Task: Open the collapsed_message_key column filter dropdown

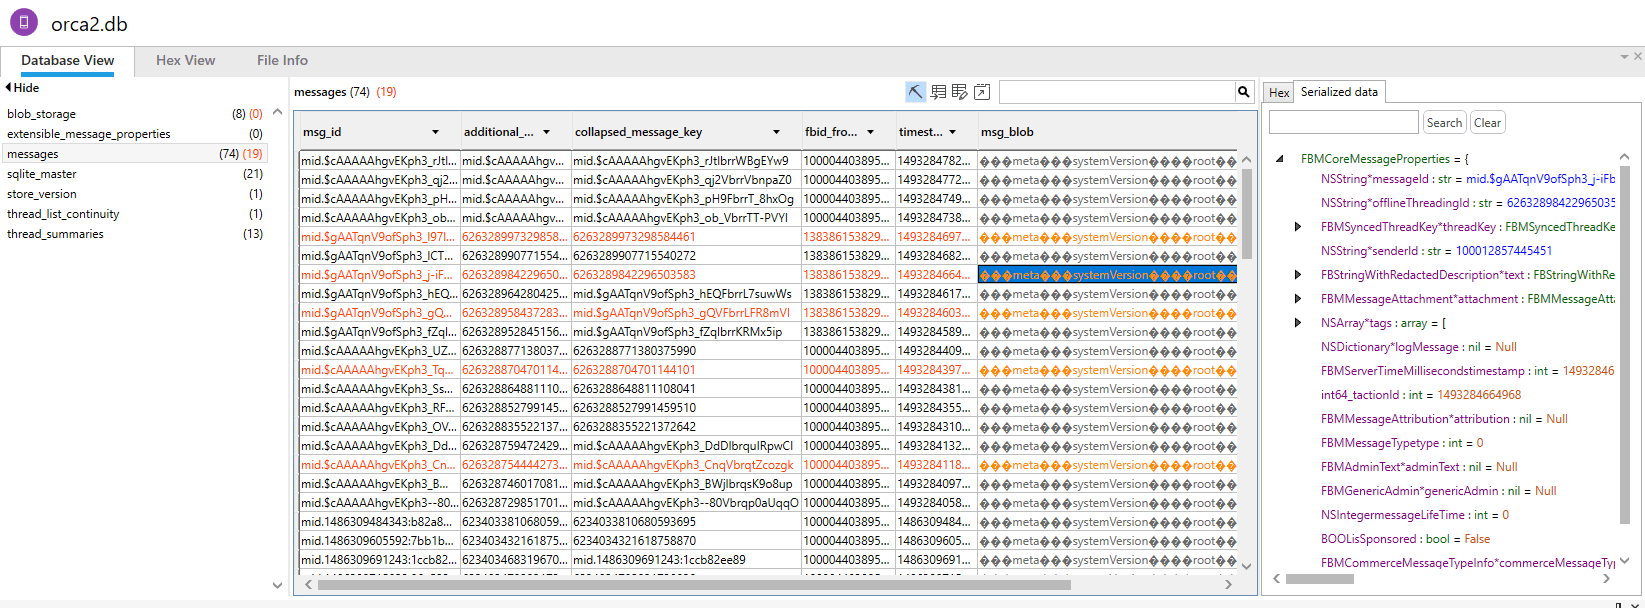Action: pos(776,132)
